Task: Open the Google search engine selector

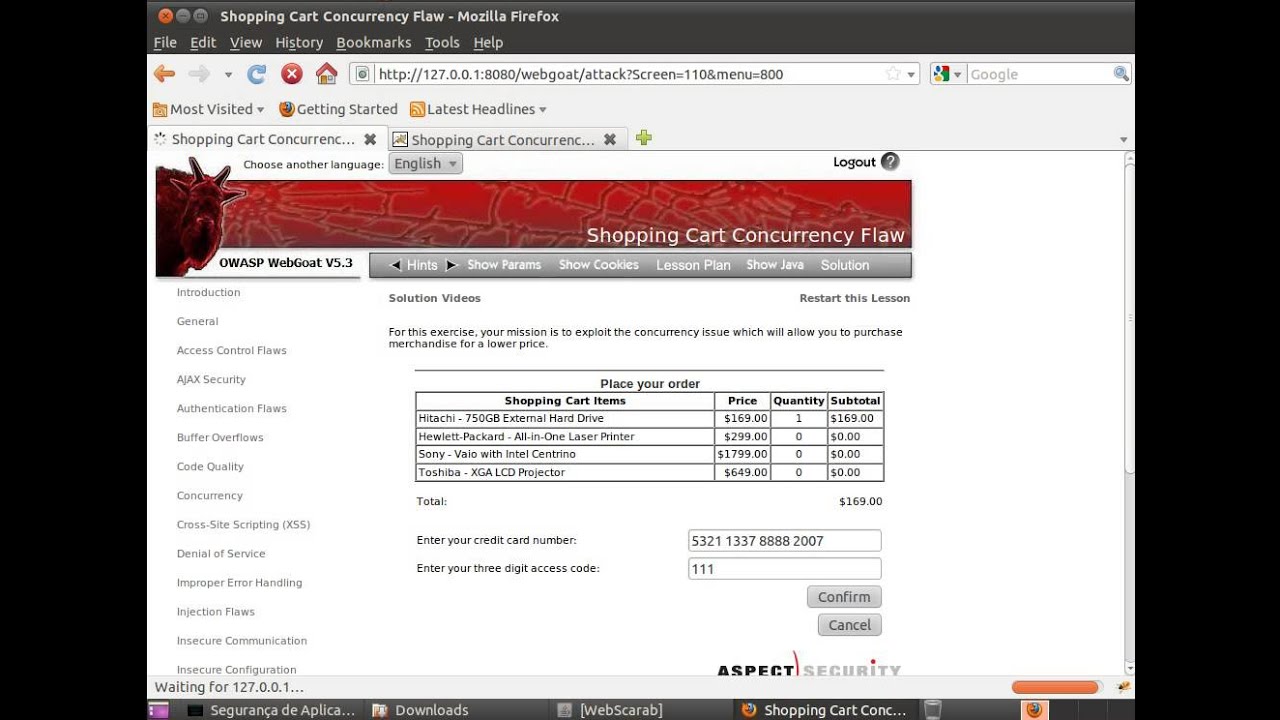Action: pos(947,74)
